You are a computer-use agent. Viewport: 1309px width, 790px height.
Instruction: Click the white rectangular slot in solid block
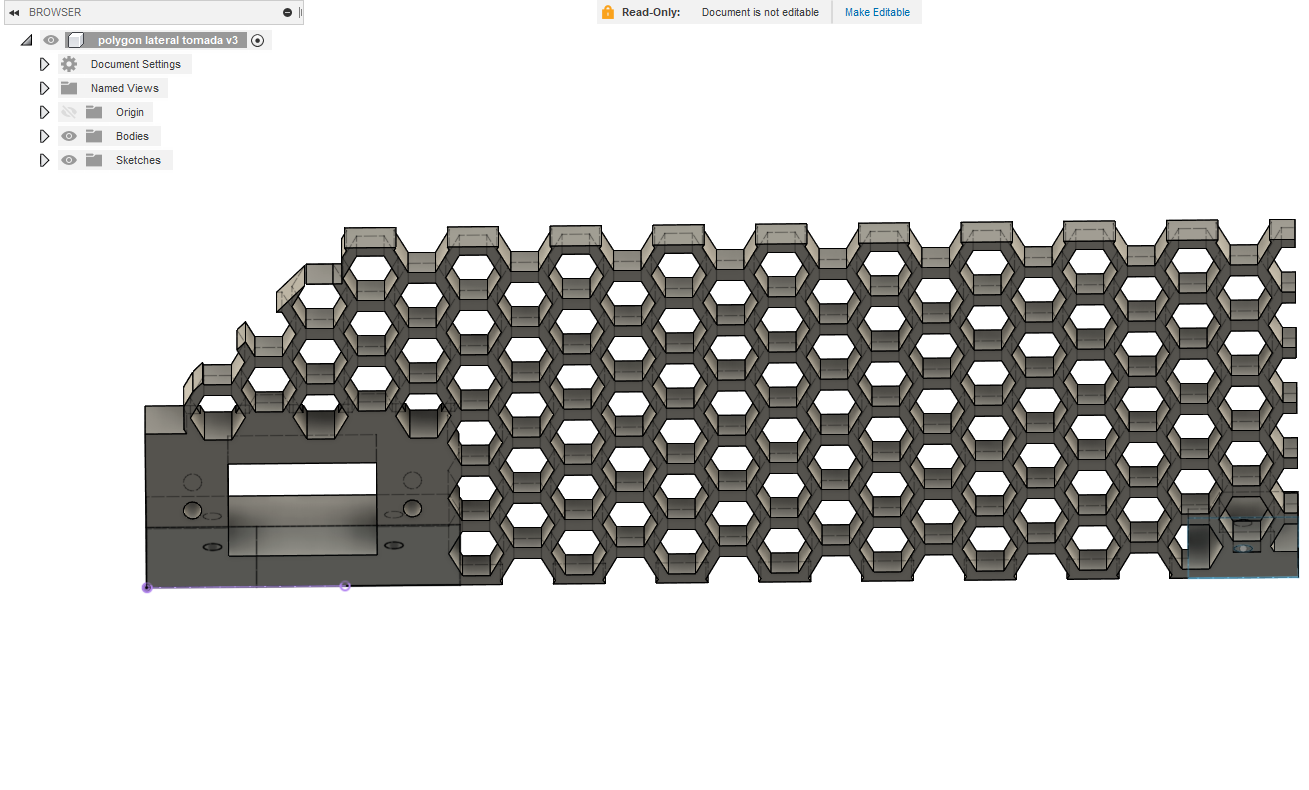pyautogui.click(x=302, y=479)
